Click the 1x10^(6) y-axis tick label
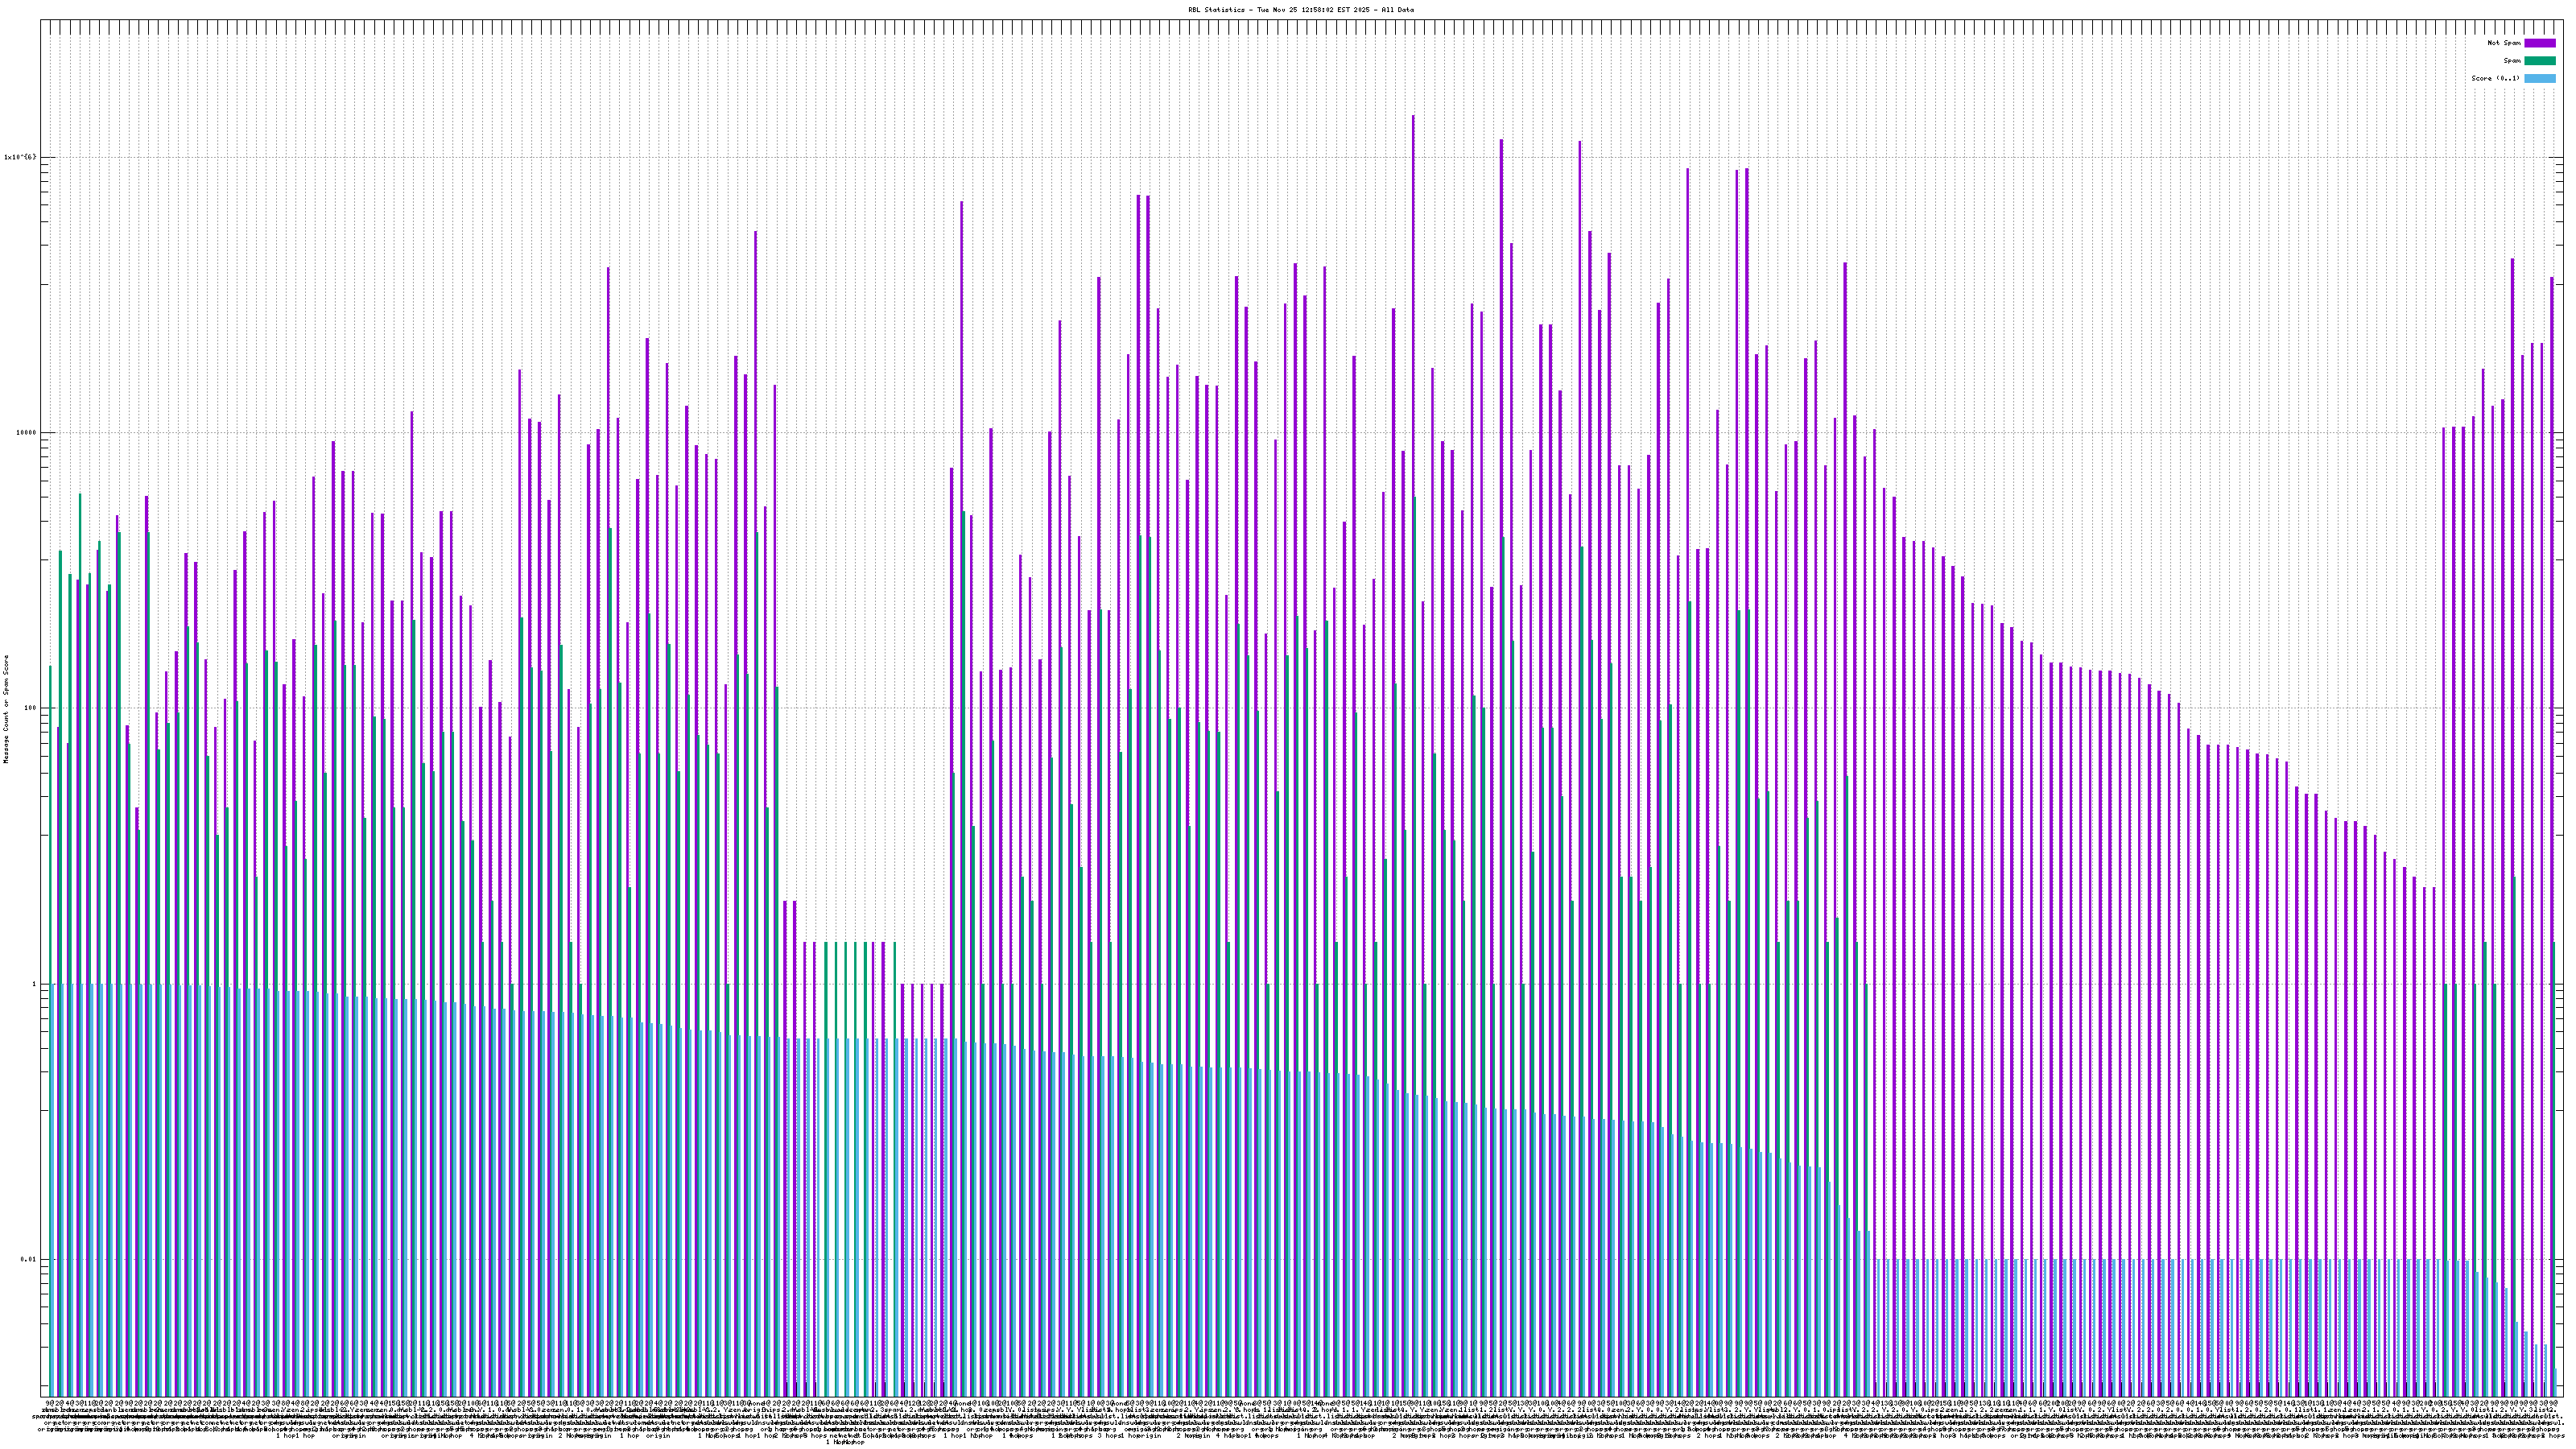Viewport: 2576px width, 1449px height. point(20,157)
